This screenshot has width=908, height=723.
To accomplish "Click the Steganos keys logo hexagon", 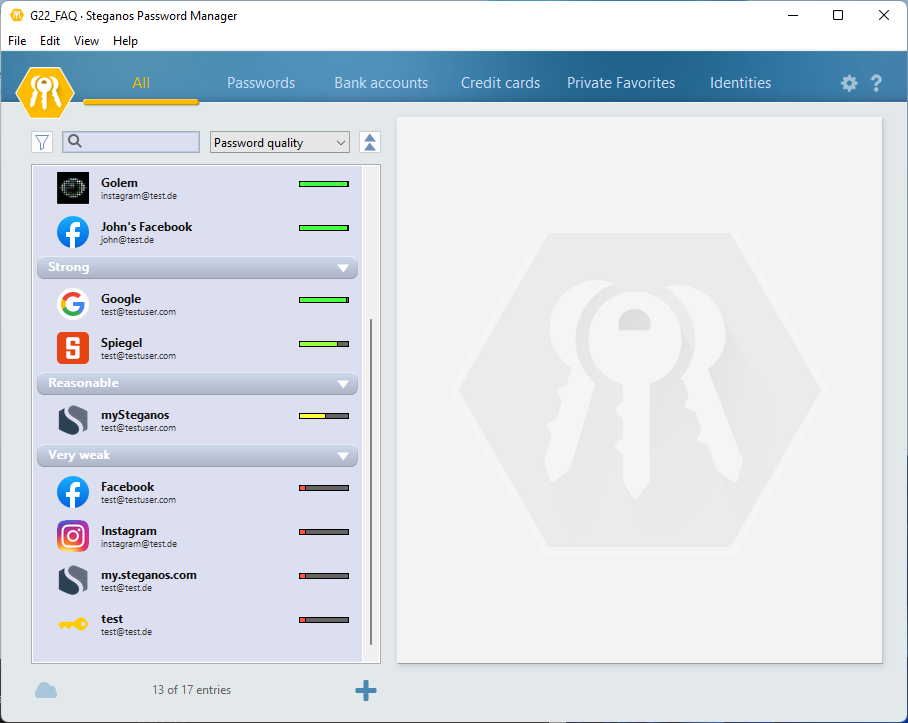I will tap(45, 91).
